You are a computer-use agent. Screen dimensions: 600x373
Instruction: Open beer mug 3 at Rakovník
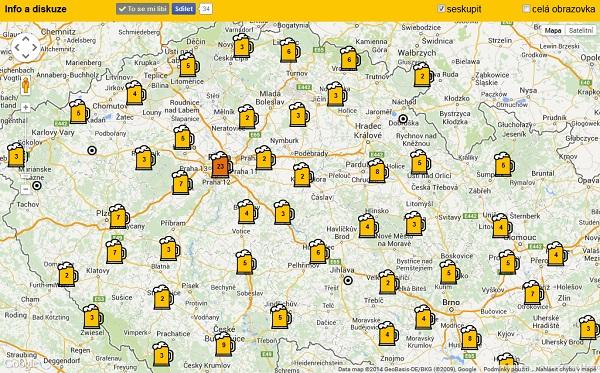(145, 158)
